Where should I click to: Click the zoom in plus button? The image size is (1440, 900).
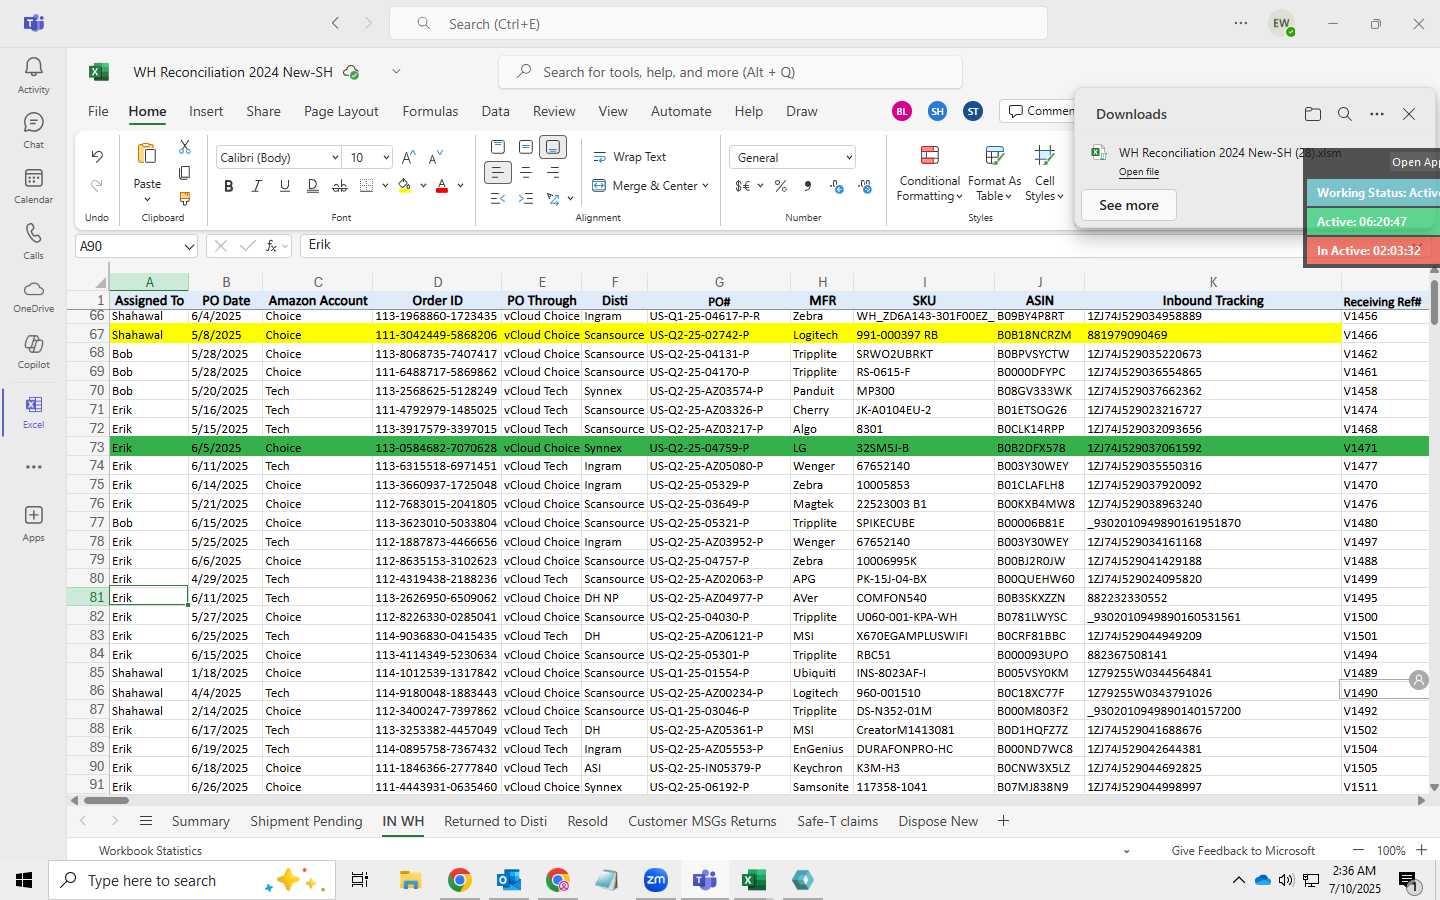tap(1421, 850)
